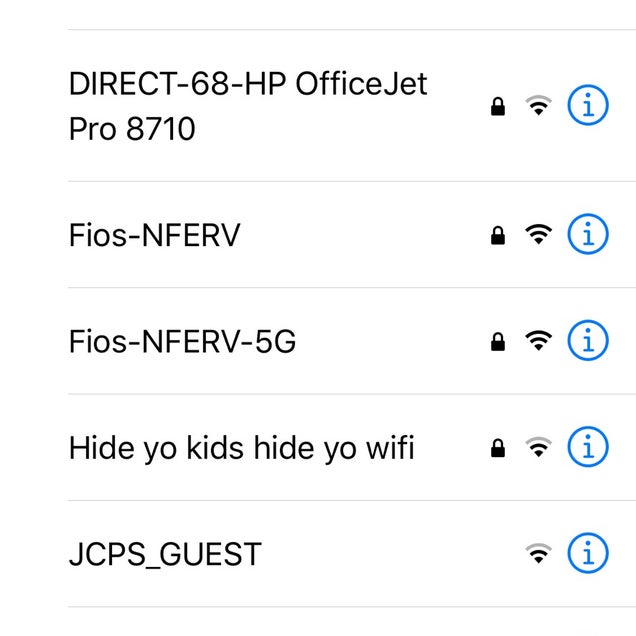Viewport: 636px width, 636px height.
Task: Show details for Fios-NFERV-5G via info icon
Action: [x=588, y=341]
